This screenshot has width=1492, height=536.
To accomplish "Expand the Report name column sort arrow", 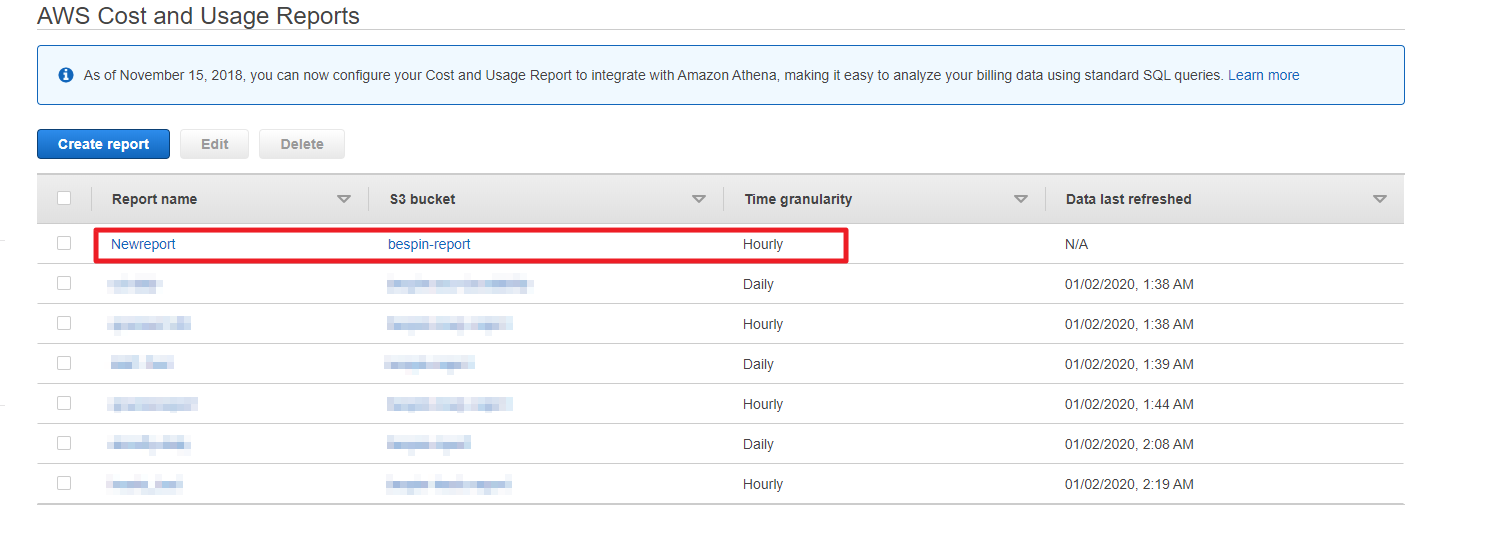I will (344, 199).
